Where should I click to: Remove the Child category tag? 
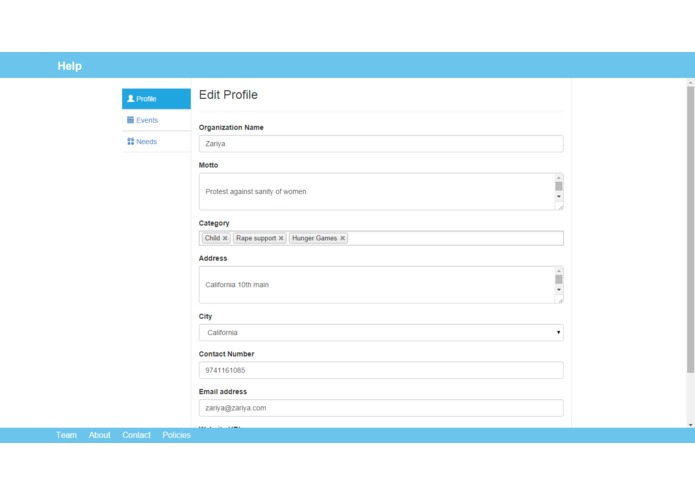[x=225, y=238]
